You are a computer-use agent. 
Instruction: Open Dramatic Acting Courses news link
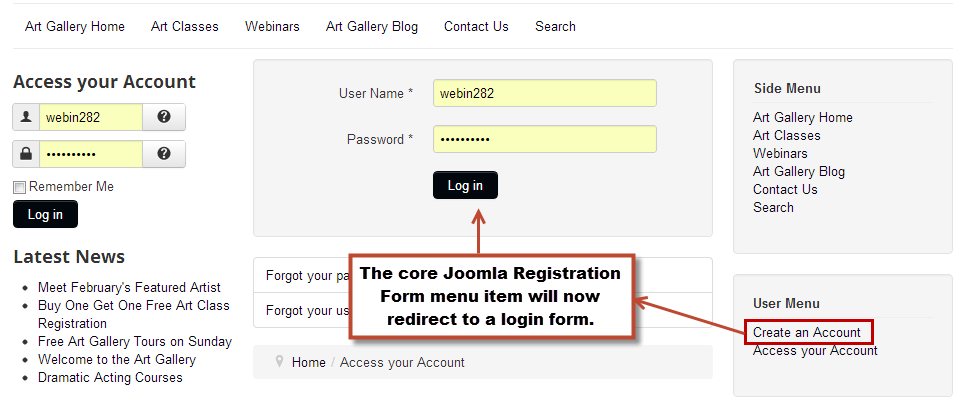(110, 377)
